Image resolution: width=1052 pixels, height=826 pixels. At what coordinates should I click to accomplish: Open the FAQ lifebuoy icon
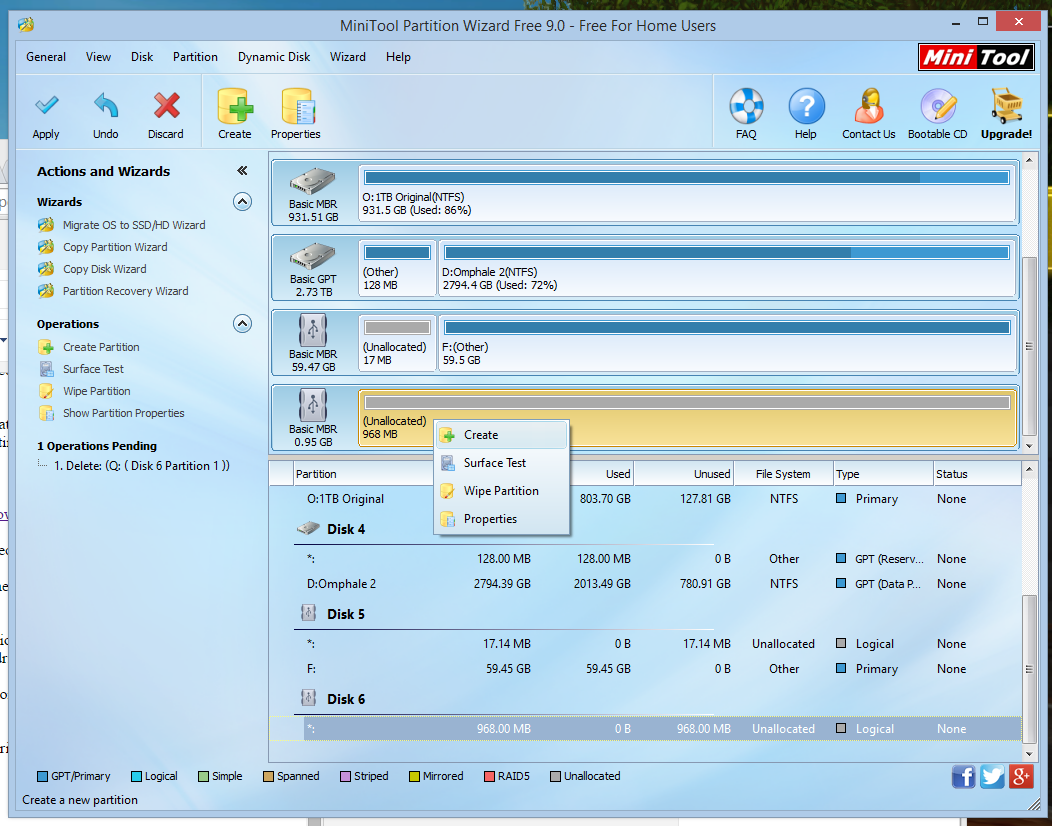746,106
